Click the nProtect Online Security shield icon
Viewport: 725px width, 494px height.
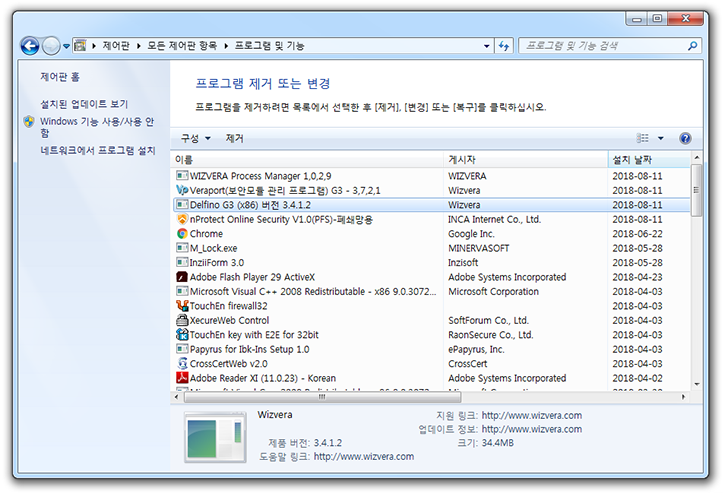pyautogui.click(x=182, y=219)
